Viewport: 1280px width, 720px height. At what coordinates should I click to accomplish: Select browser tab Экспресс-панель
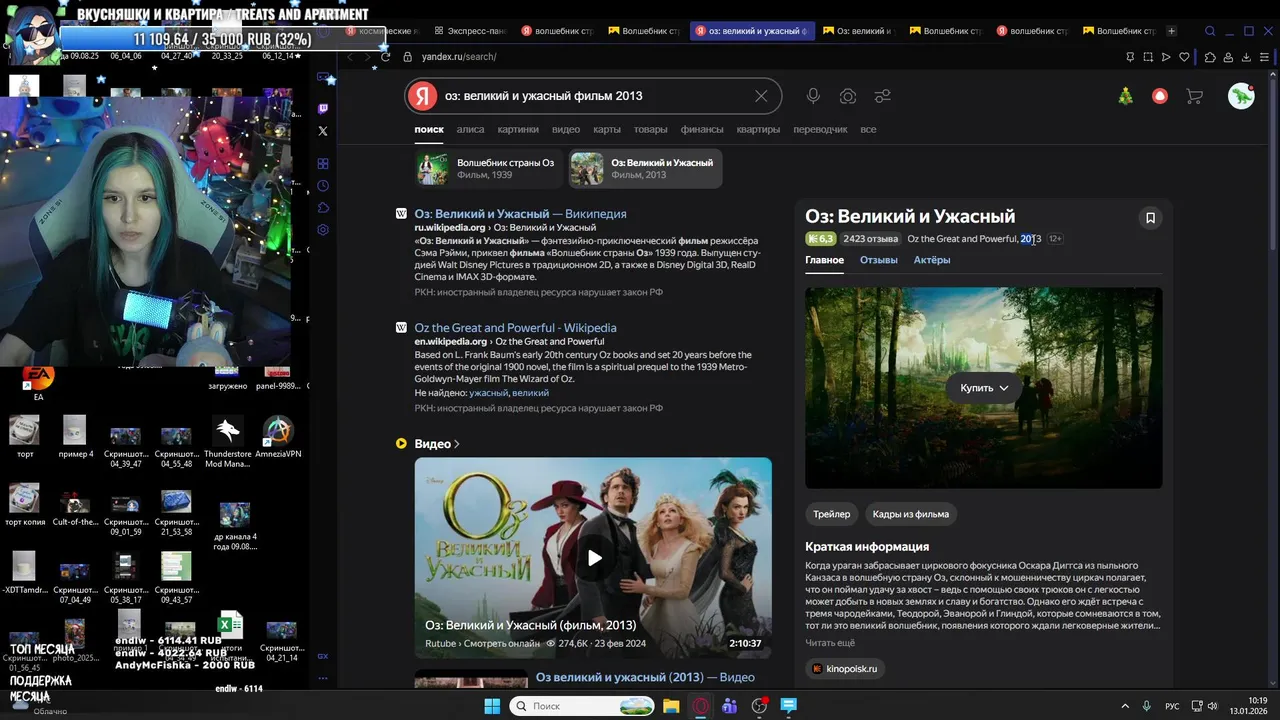[473, 31]
